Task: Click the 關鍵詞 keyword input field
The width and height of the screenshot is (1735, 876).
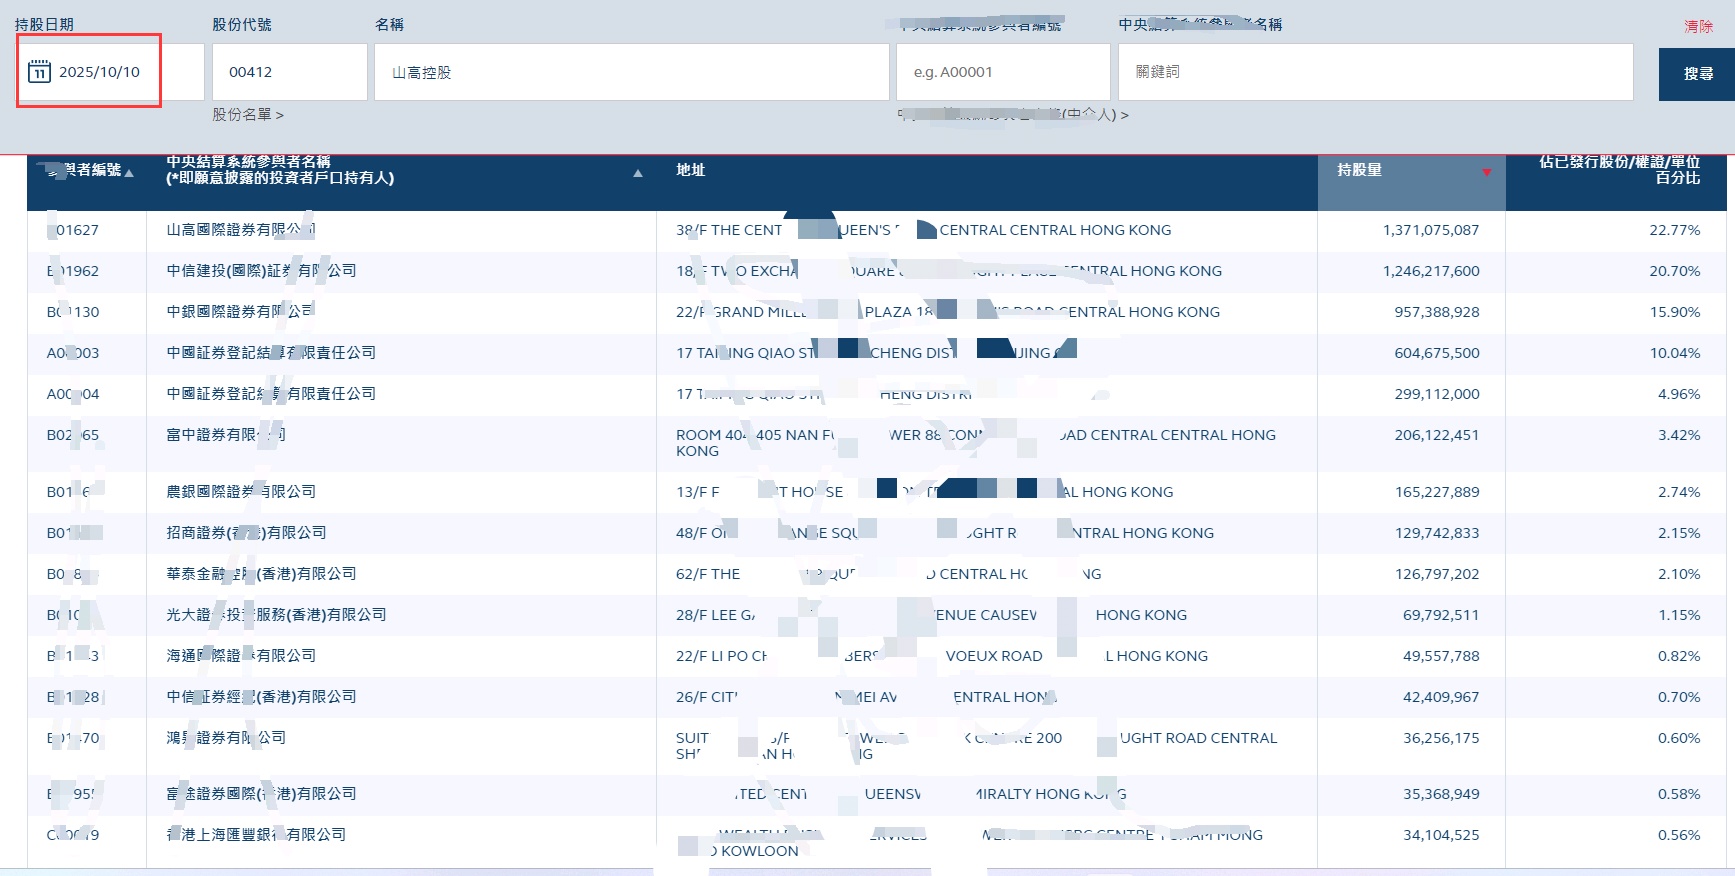Action: point(1375,72)
